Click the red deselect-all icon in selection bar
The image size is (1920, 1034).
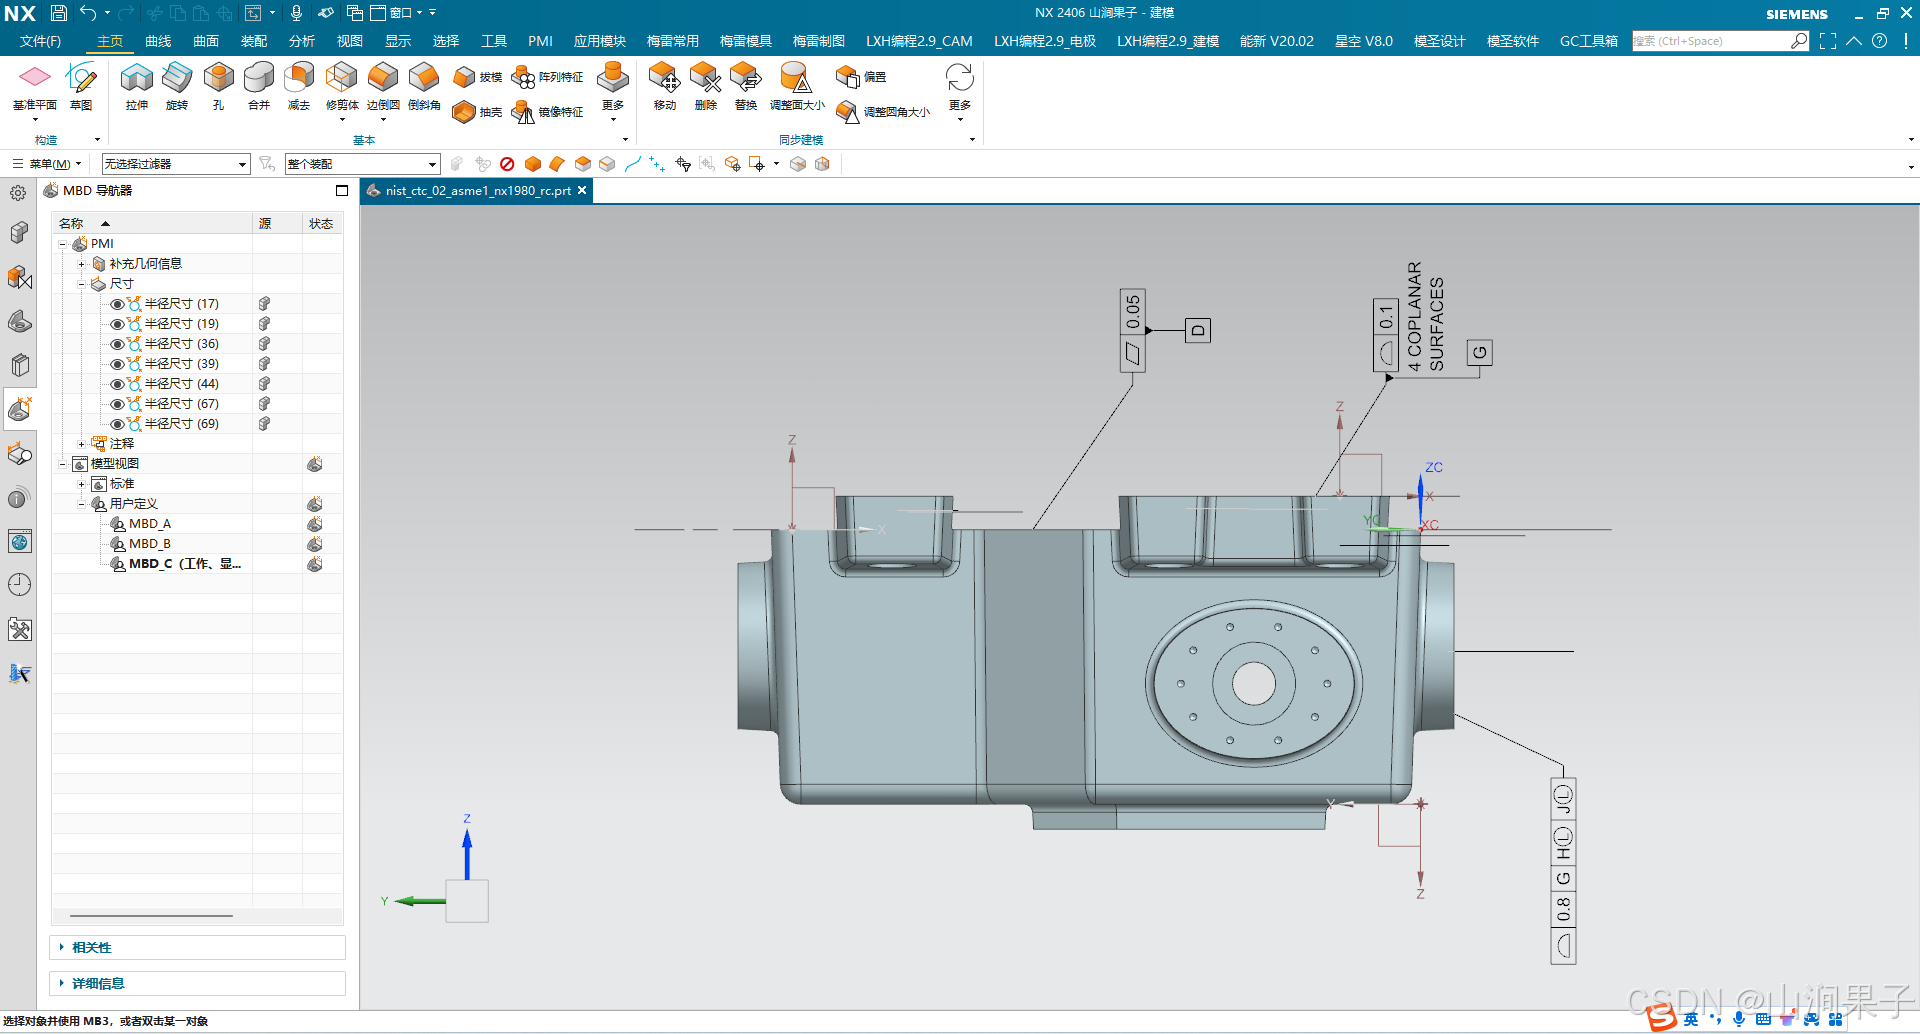click(x=507, y=164)
